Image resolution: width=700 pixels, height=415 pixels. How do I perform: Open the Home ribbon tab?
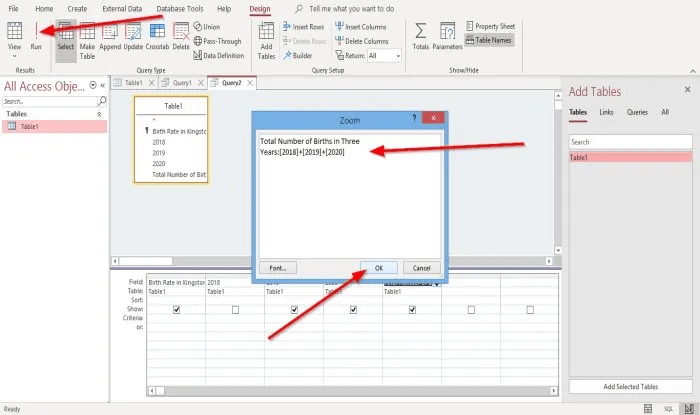pos(44,8)
